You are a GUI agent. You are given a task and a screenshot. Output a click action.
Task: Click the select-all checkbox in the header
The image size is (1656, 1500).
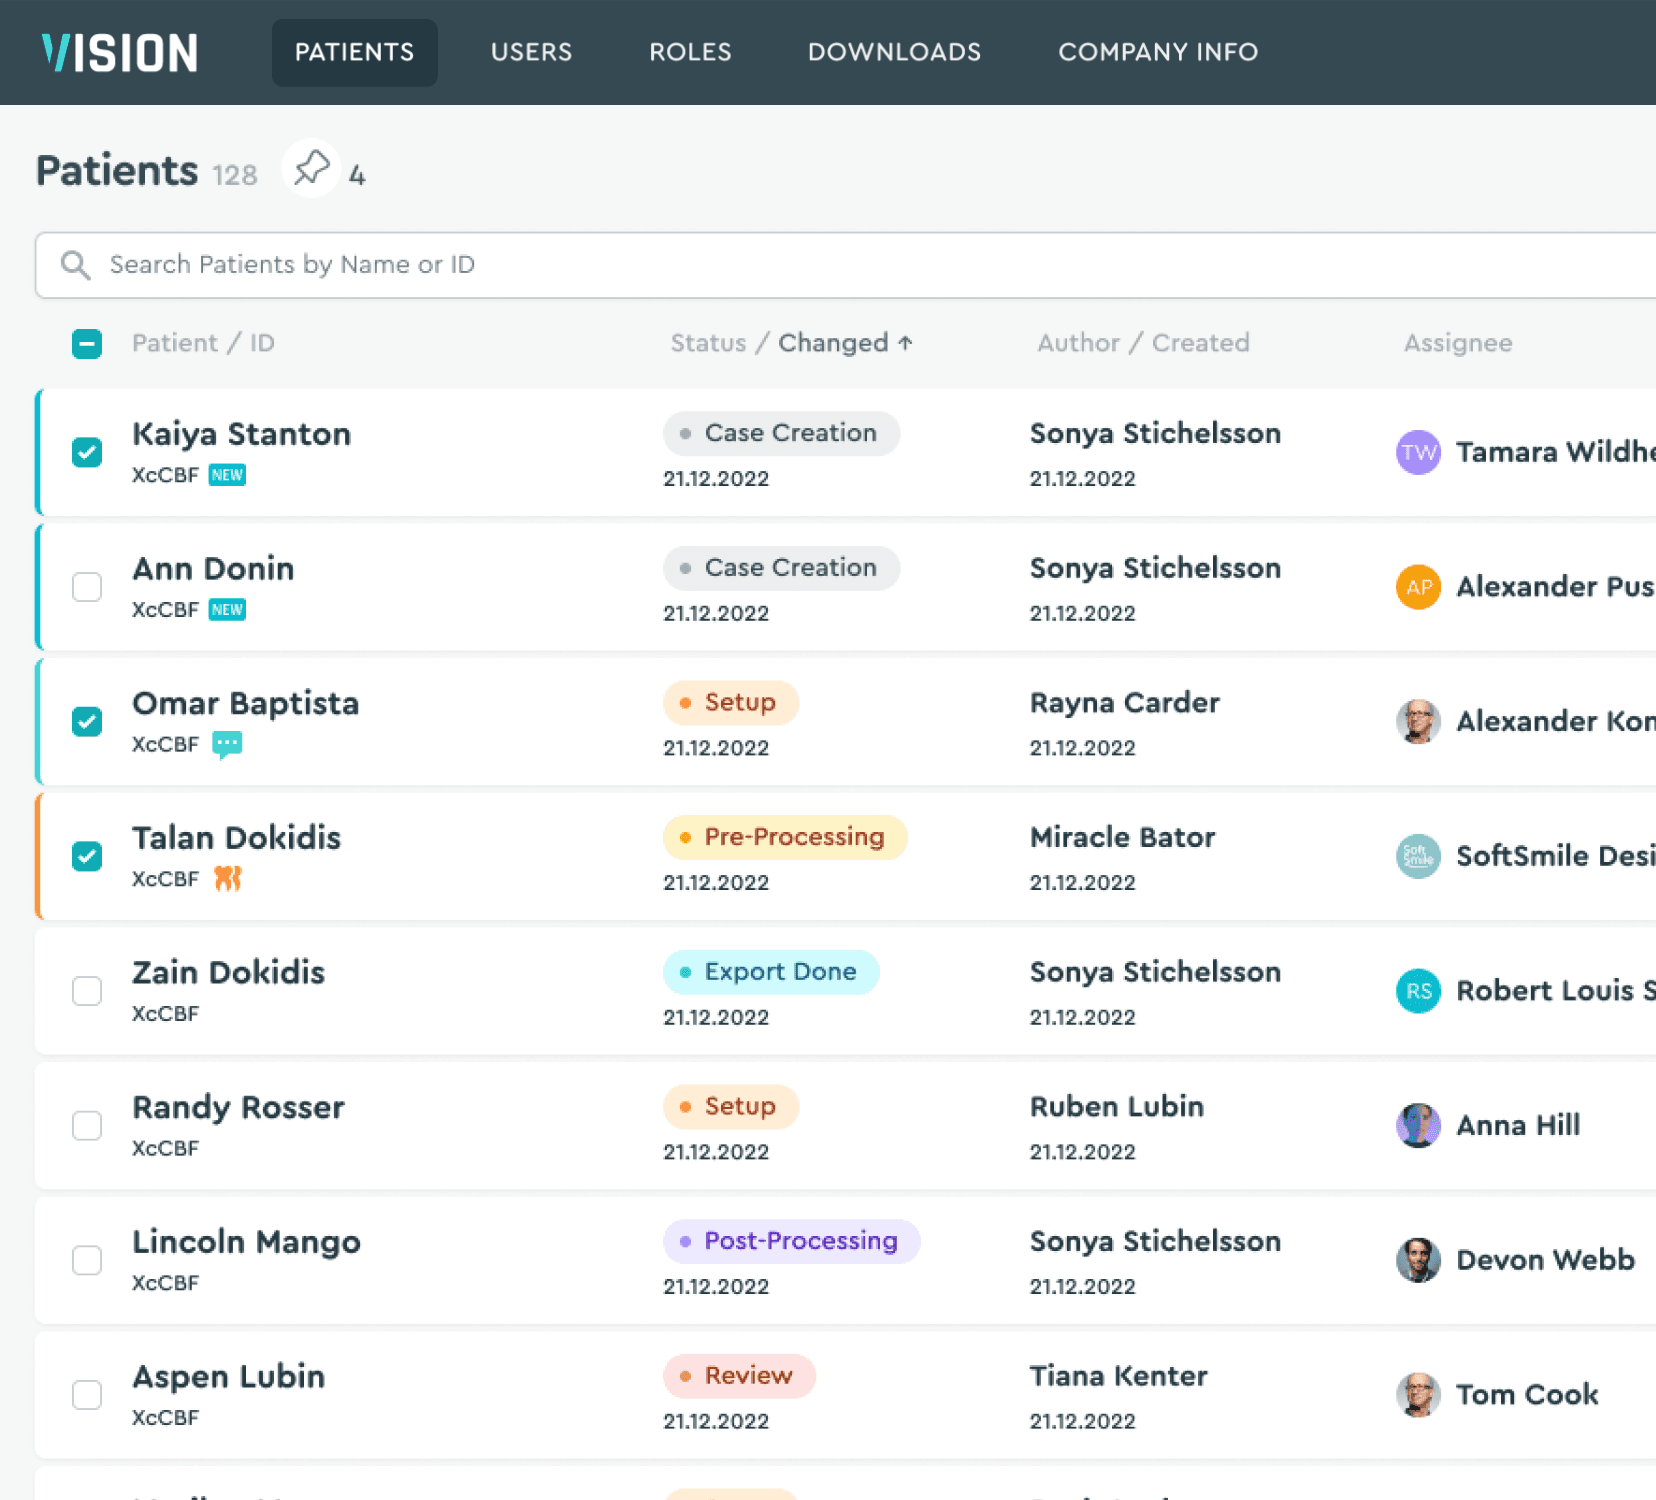click(x=87, y=343)
